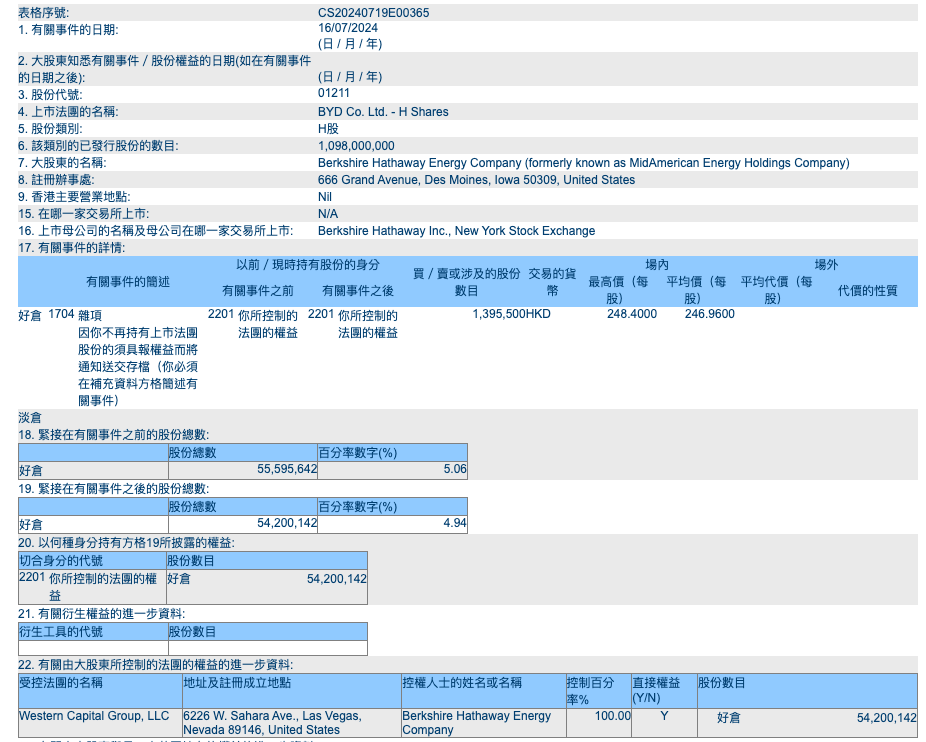Click the Western Capital Group, LLC entry
926x742 pixels.
(x=94, y=716)
